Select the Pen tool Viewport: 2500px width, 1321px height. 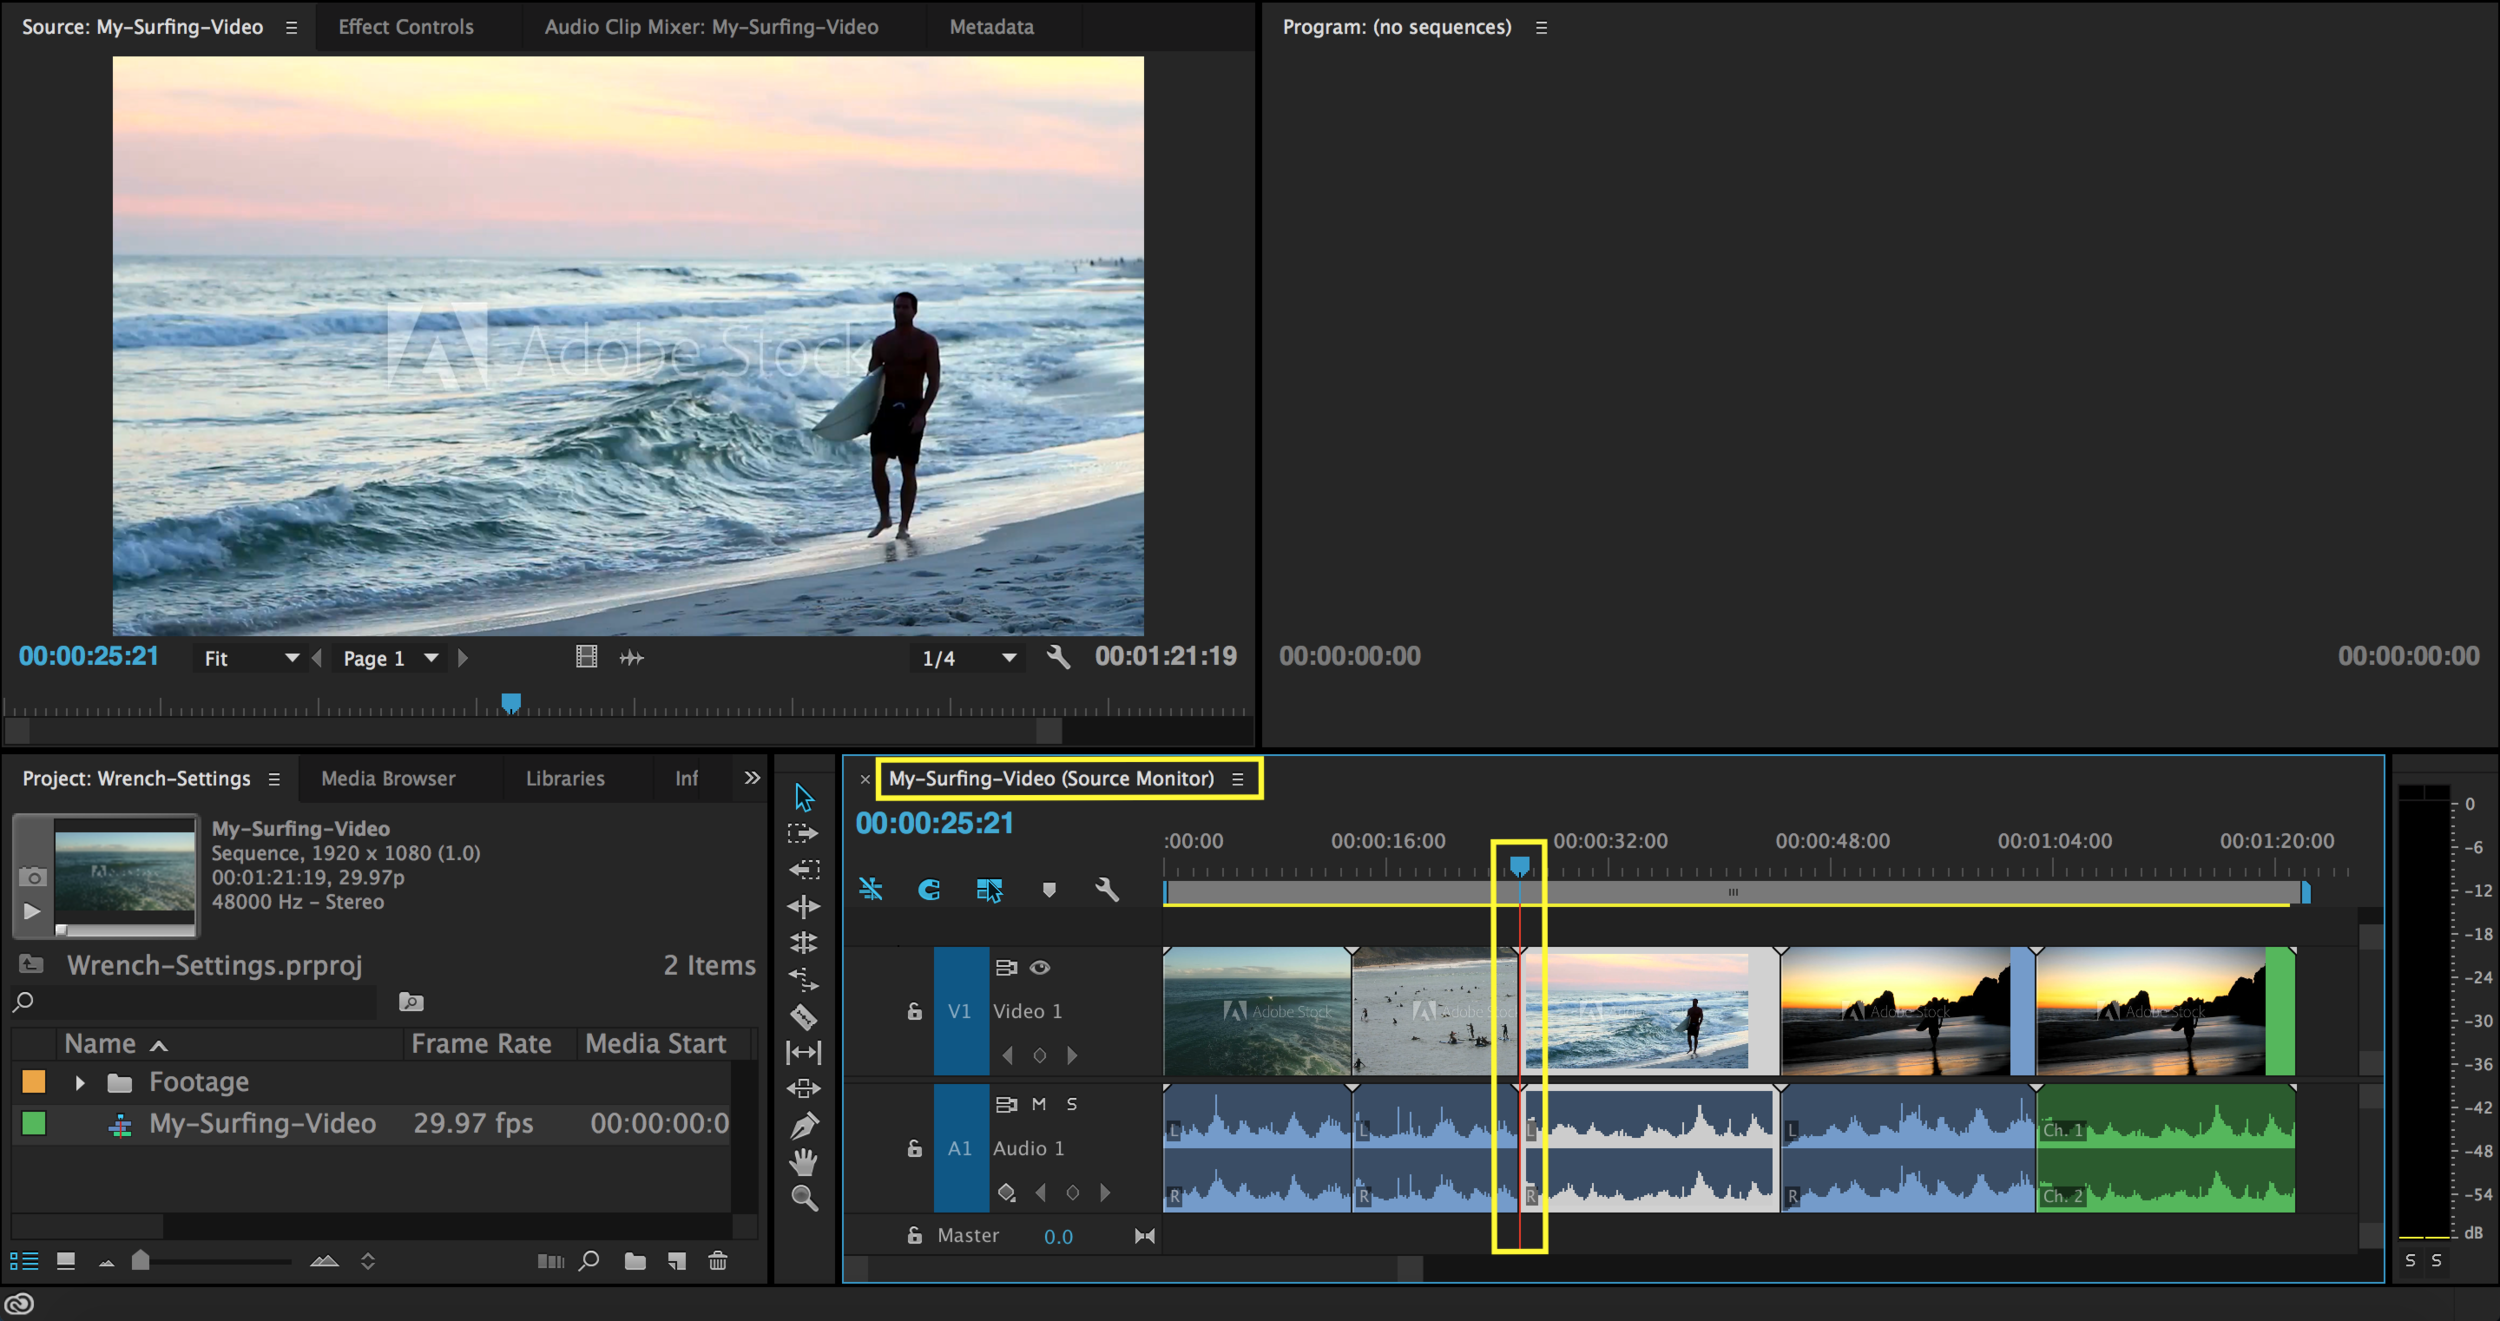click(804, 1125)
